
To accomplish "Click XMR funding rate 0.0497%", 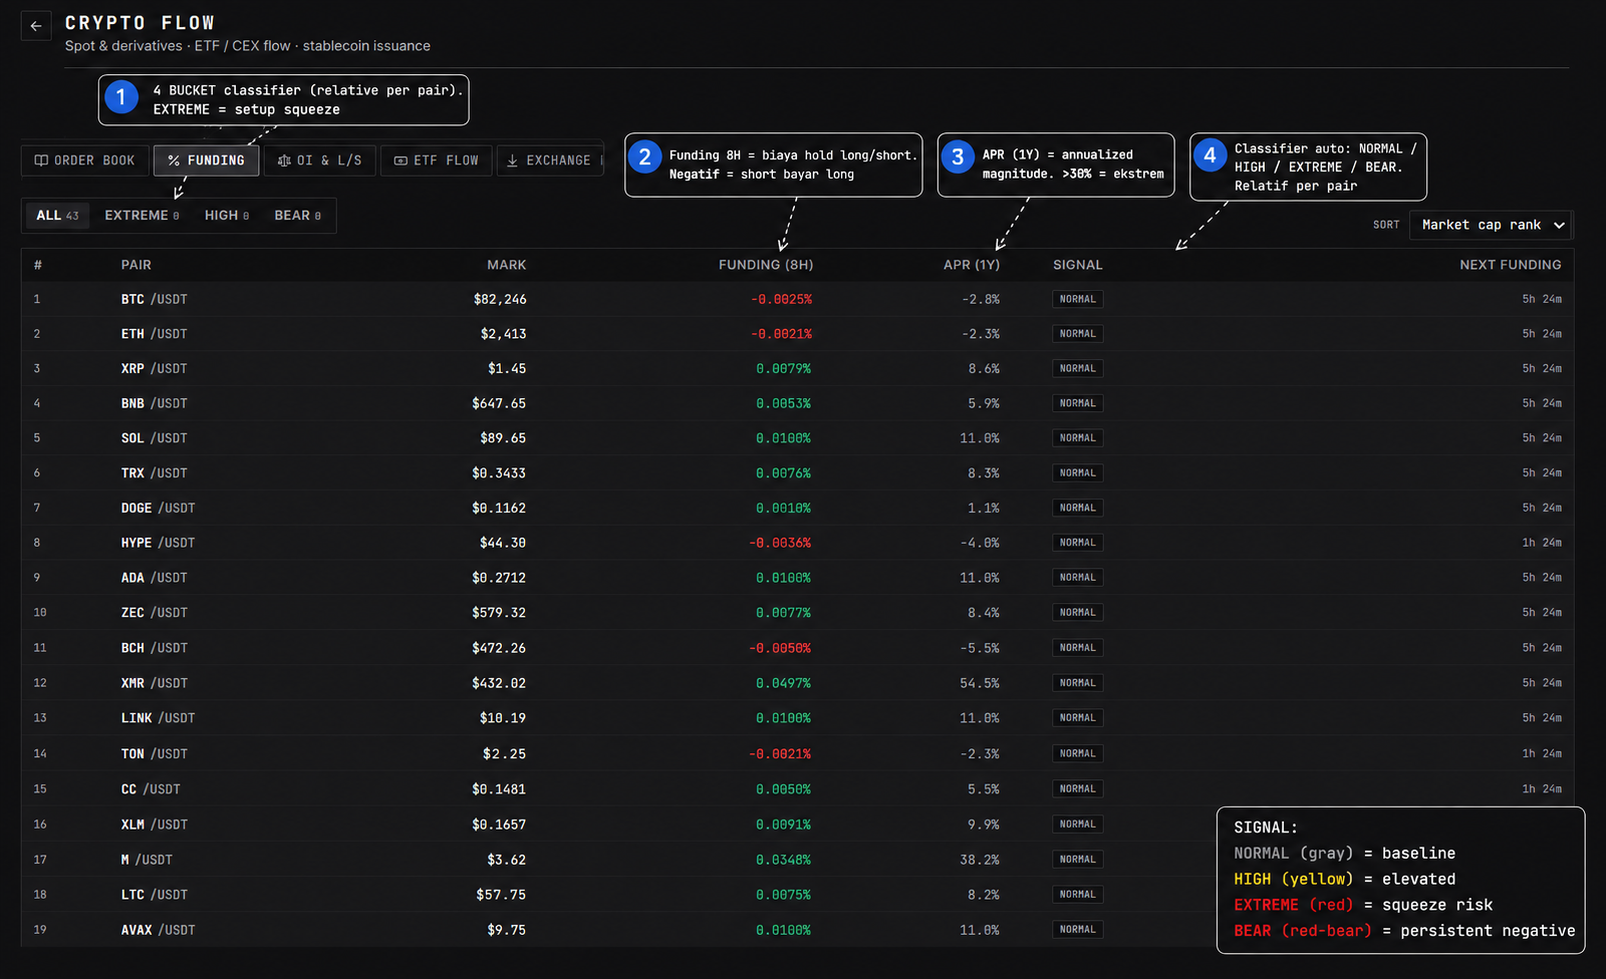I will click(x=783, y=683).
